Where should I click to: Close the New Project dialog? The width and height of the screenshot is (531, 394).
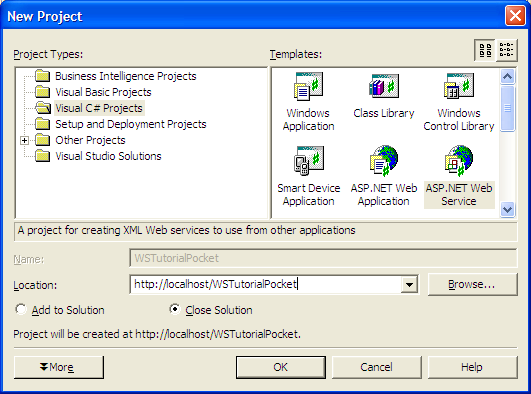[515, 15]
